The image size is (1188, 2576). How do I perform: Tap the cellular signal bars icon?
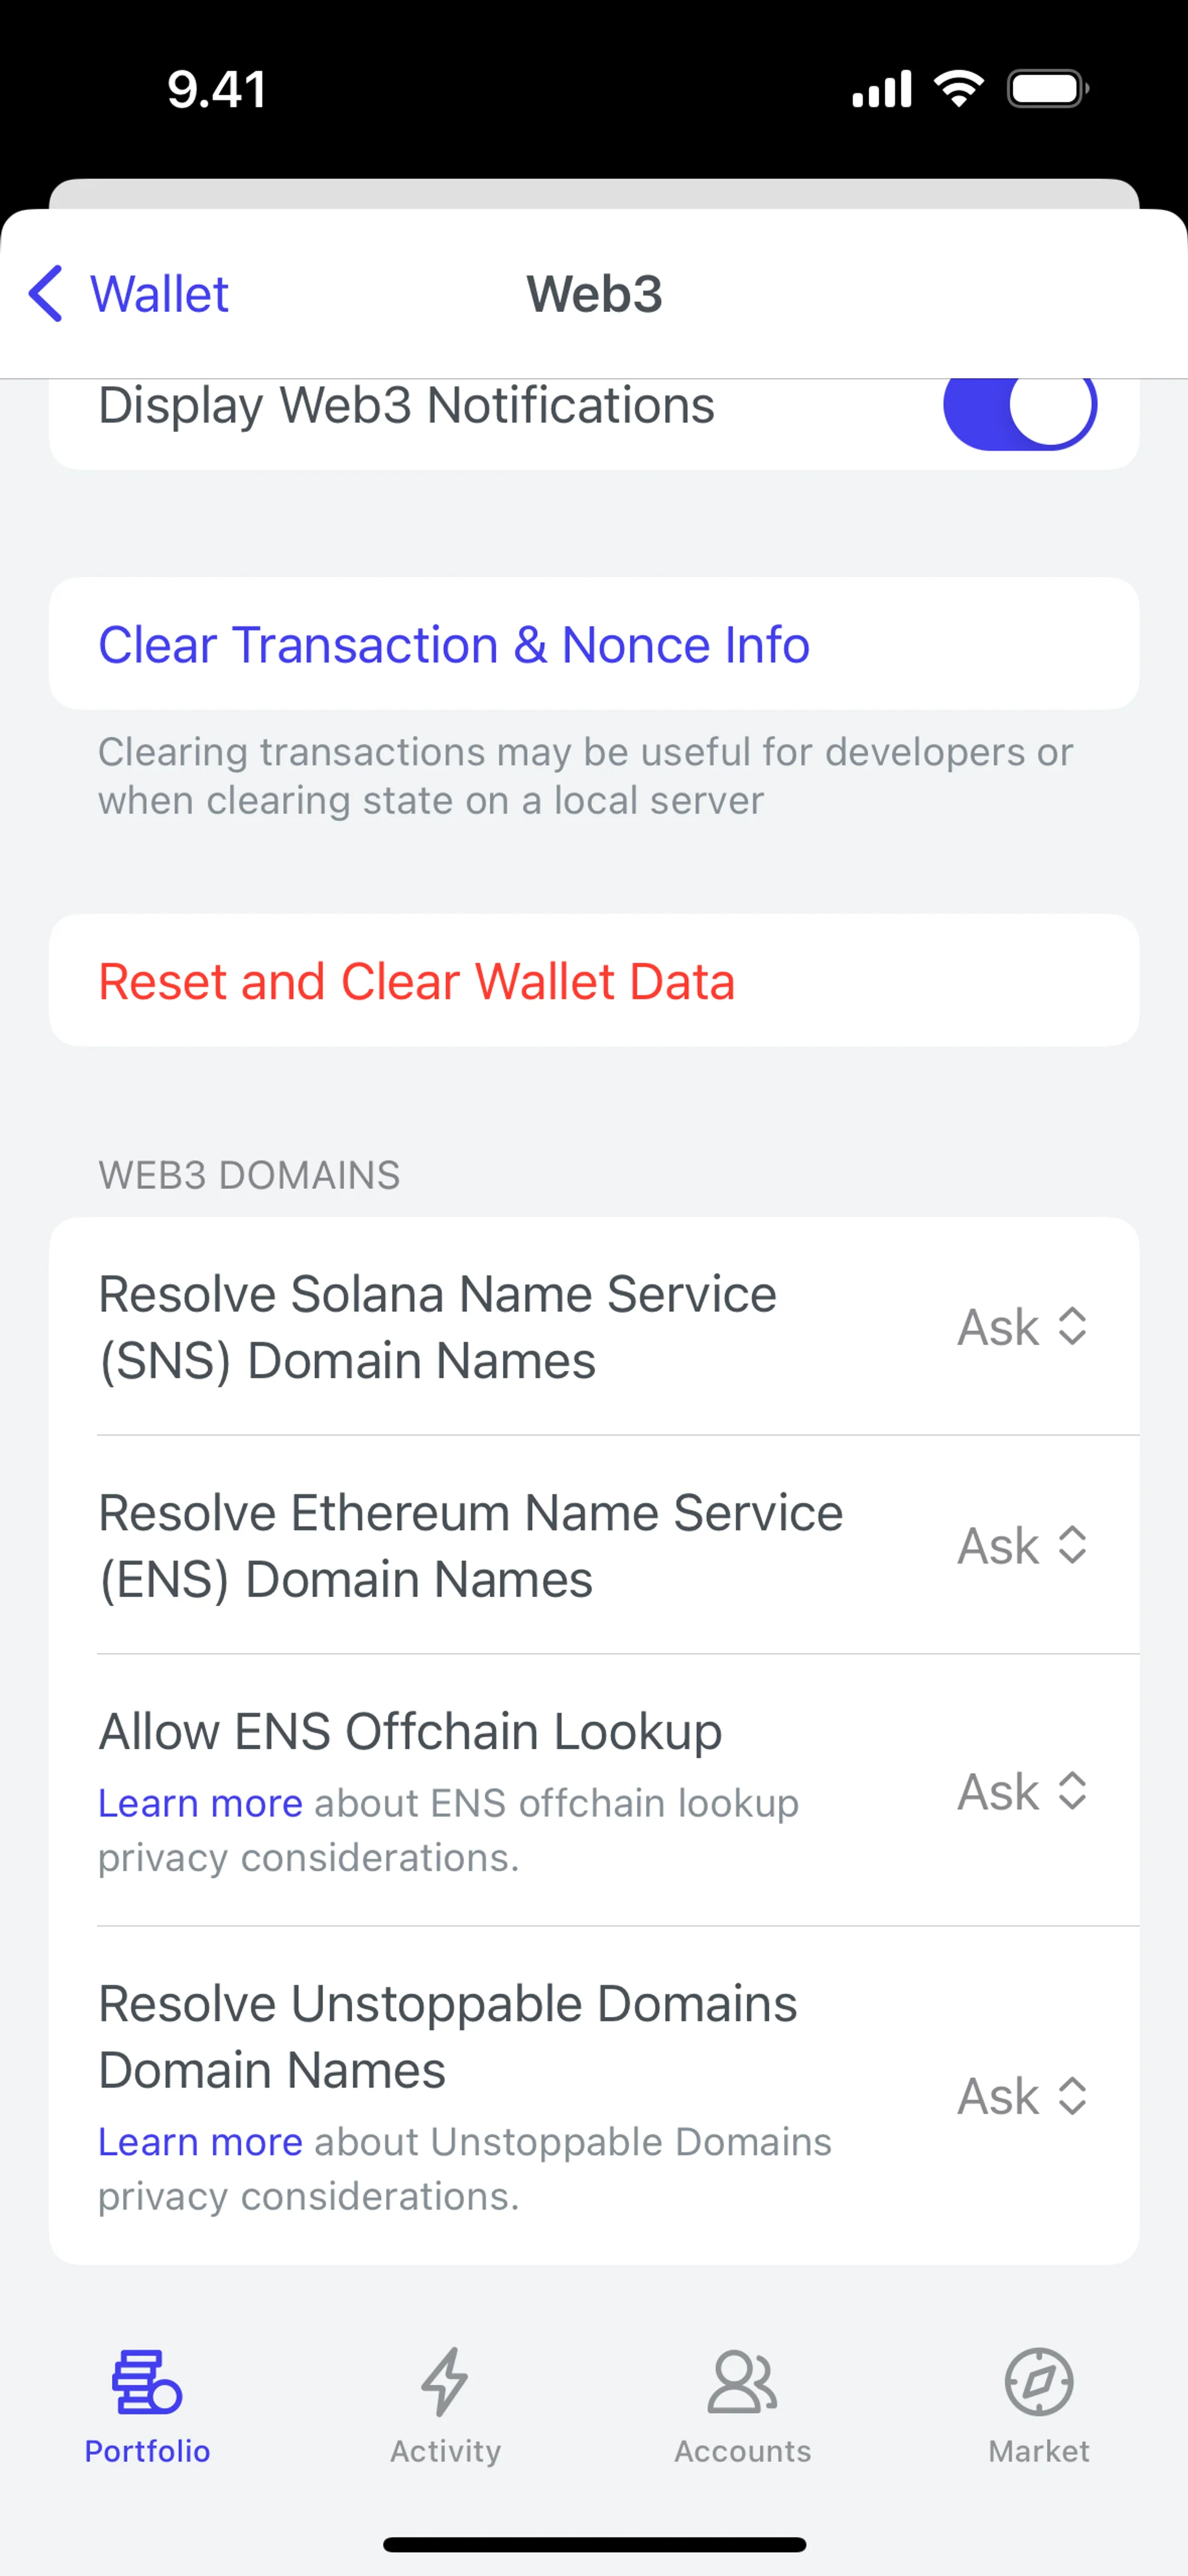[x=881, y=89]
